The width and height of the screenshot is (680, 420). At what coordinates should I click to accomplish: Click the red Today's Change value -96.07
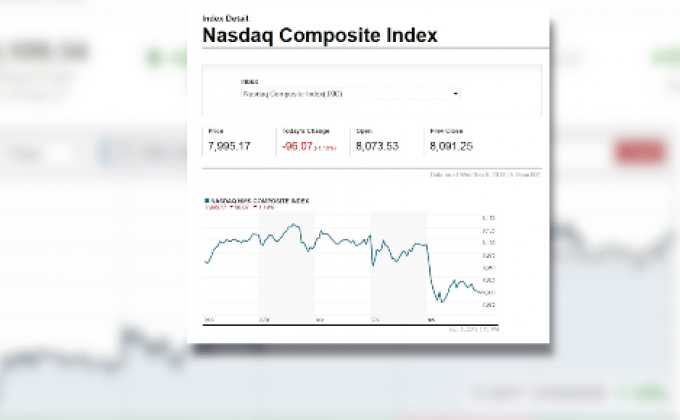(297, 146)
